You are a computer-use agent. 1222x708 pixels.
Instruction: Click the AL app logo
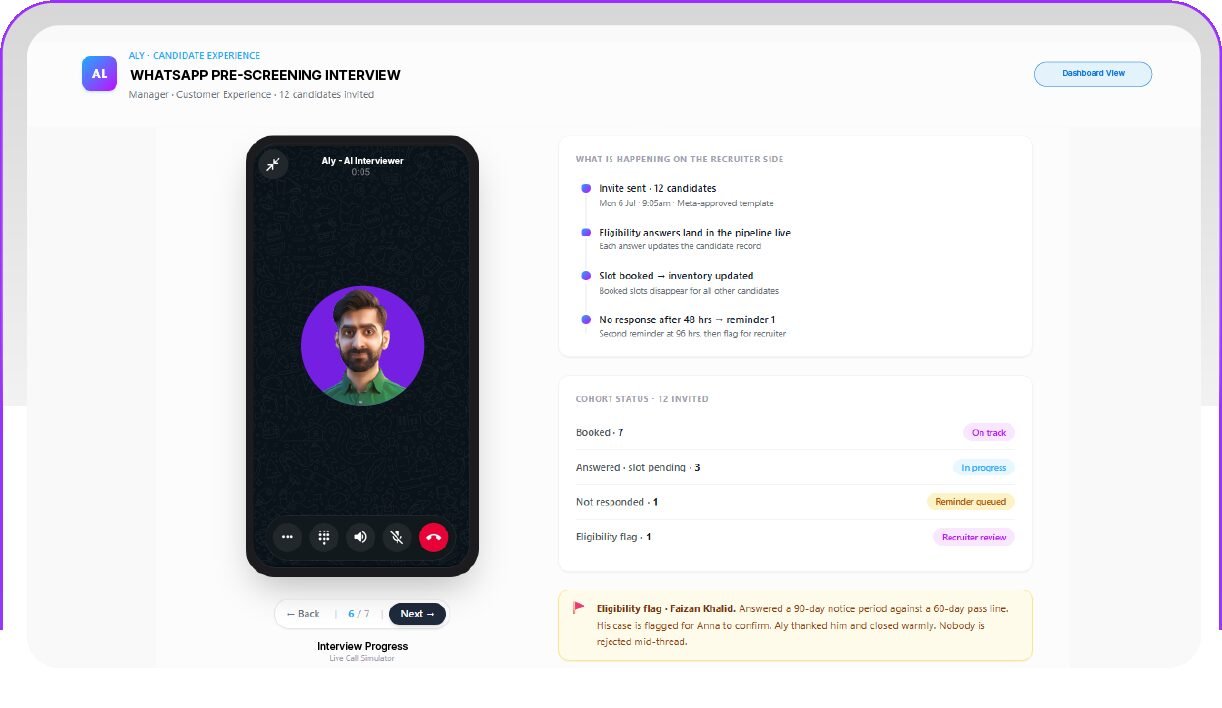click(99, 74)
